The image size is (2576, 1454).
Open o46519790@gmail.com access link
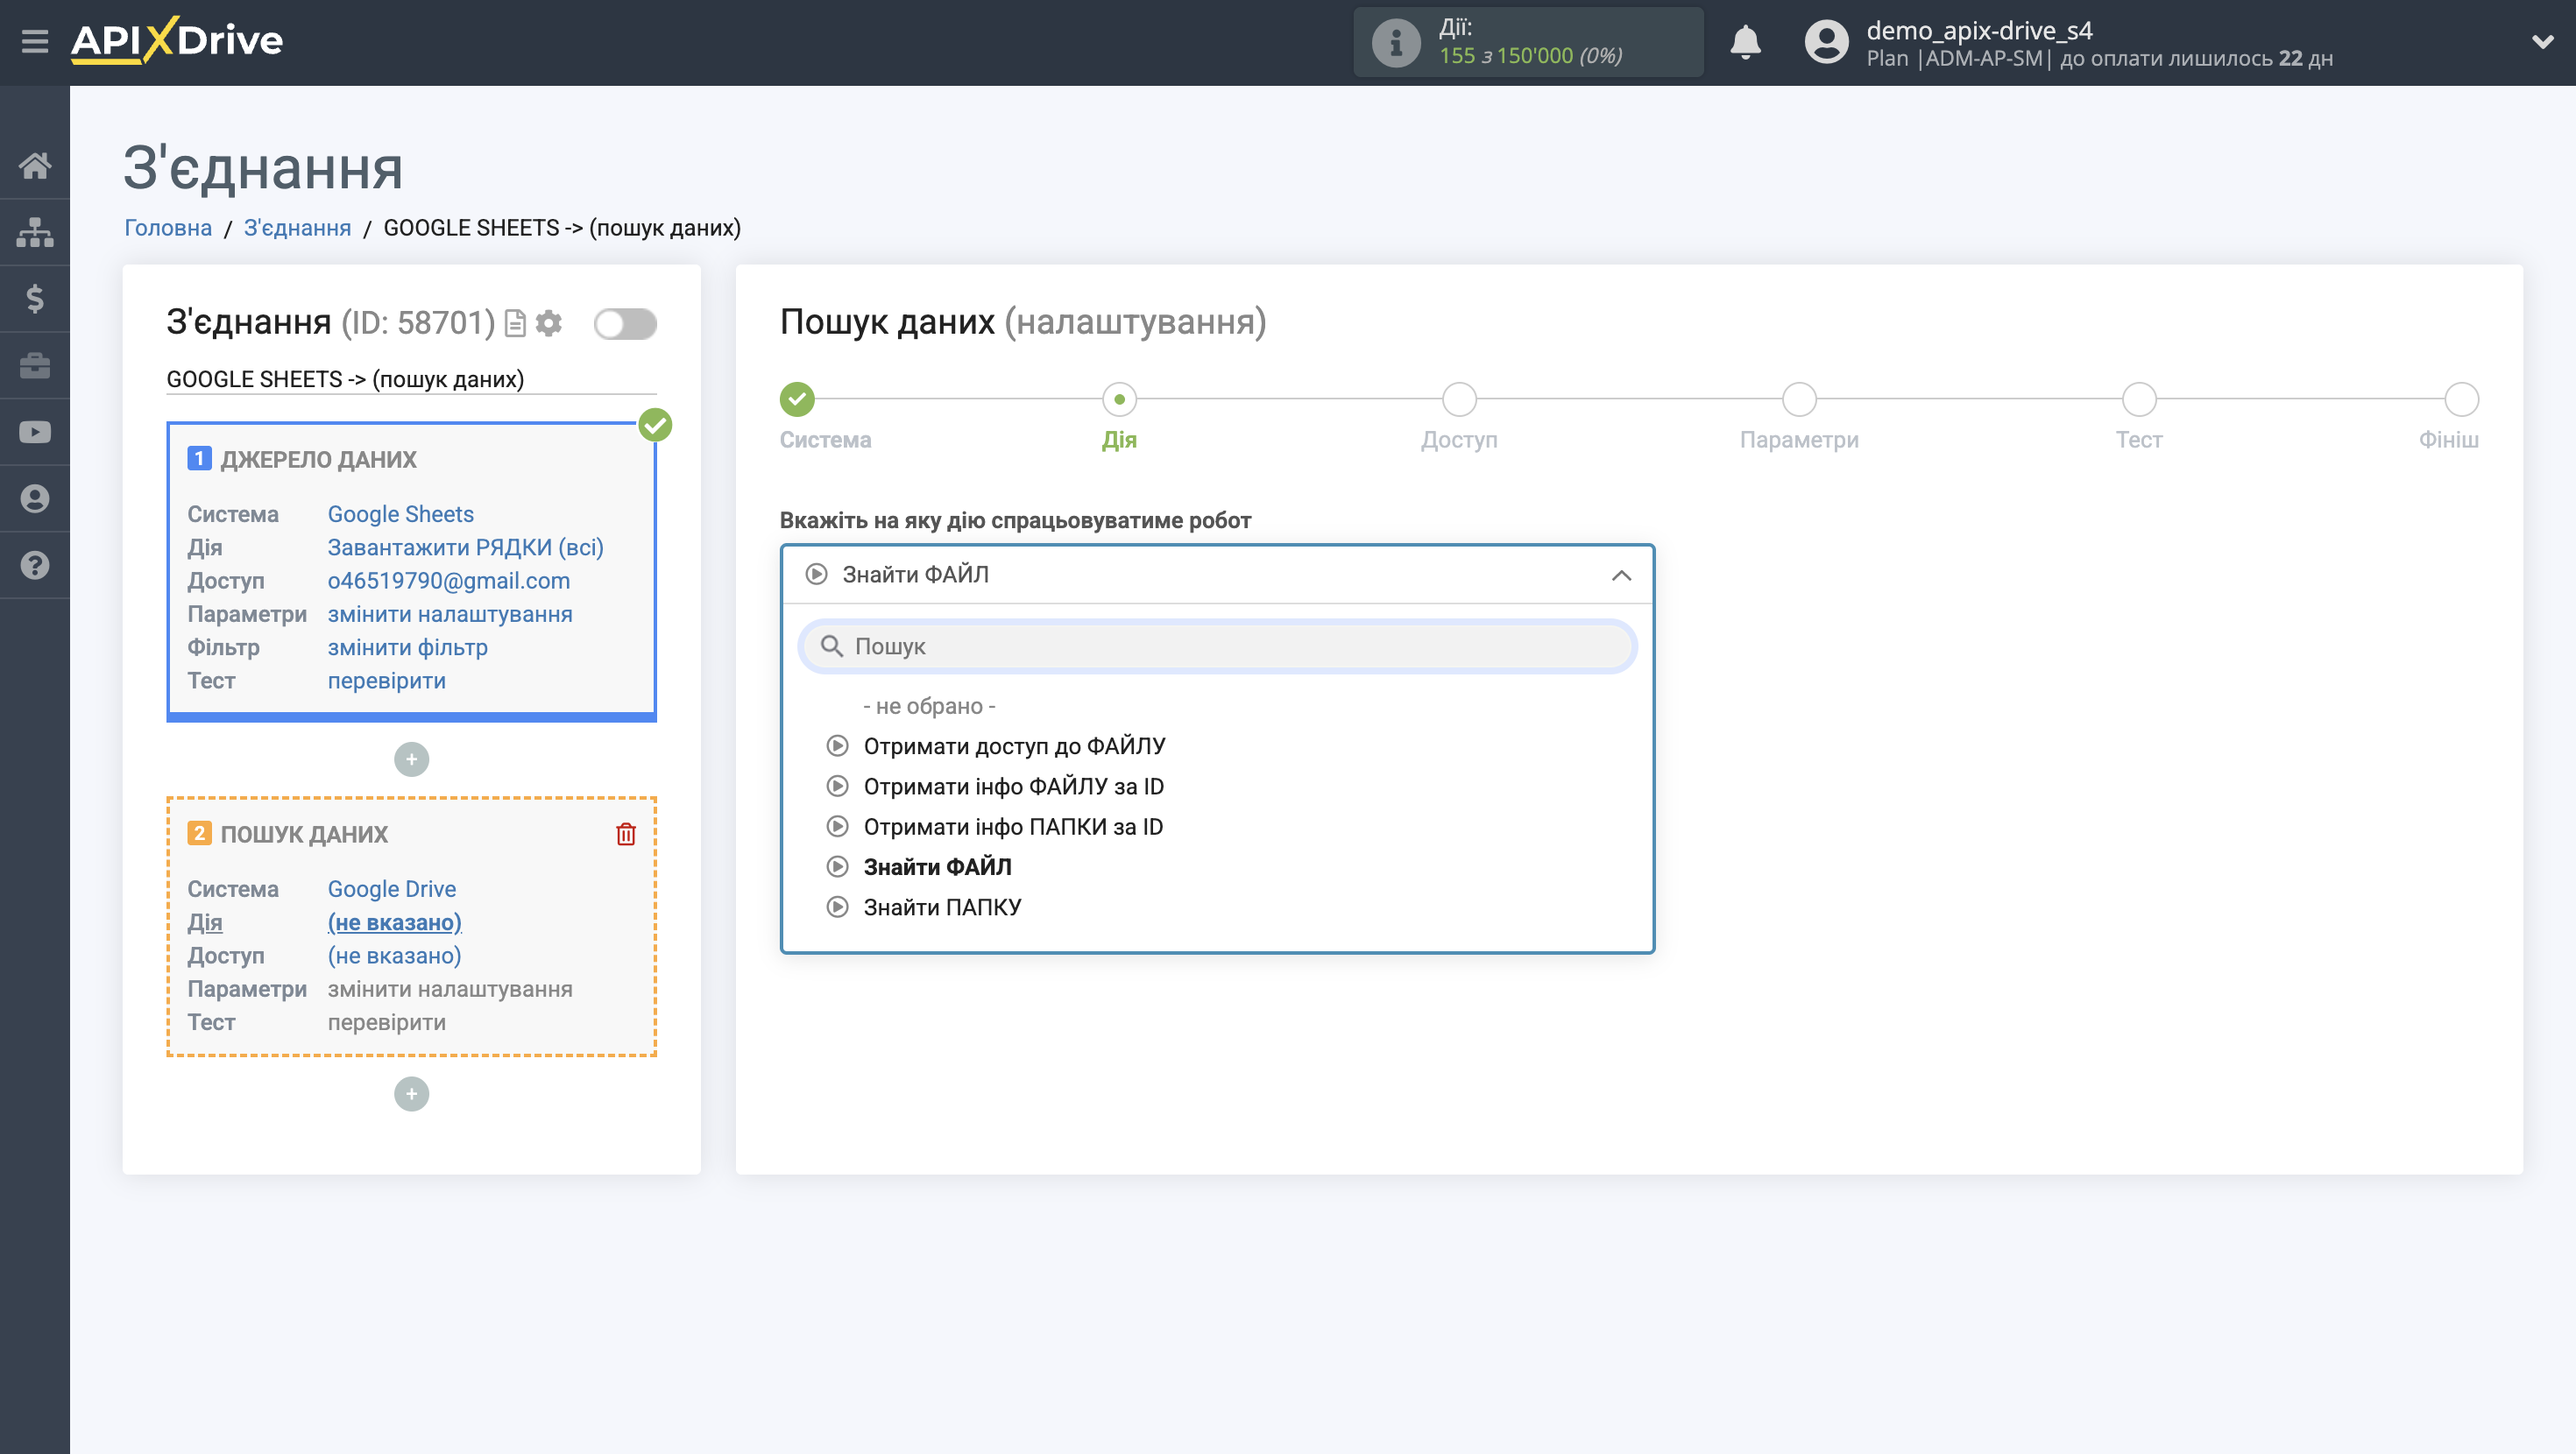pos(449,581)
